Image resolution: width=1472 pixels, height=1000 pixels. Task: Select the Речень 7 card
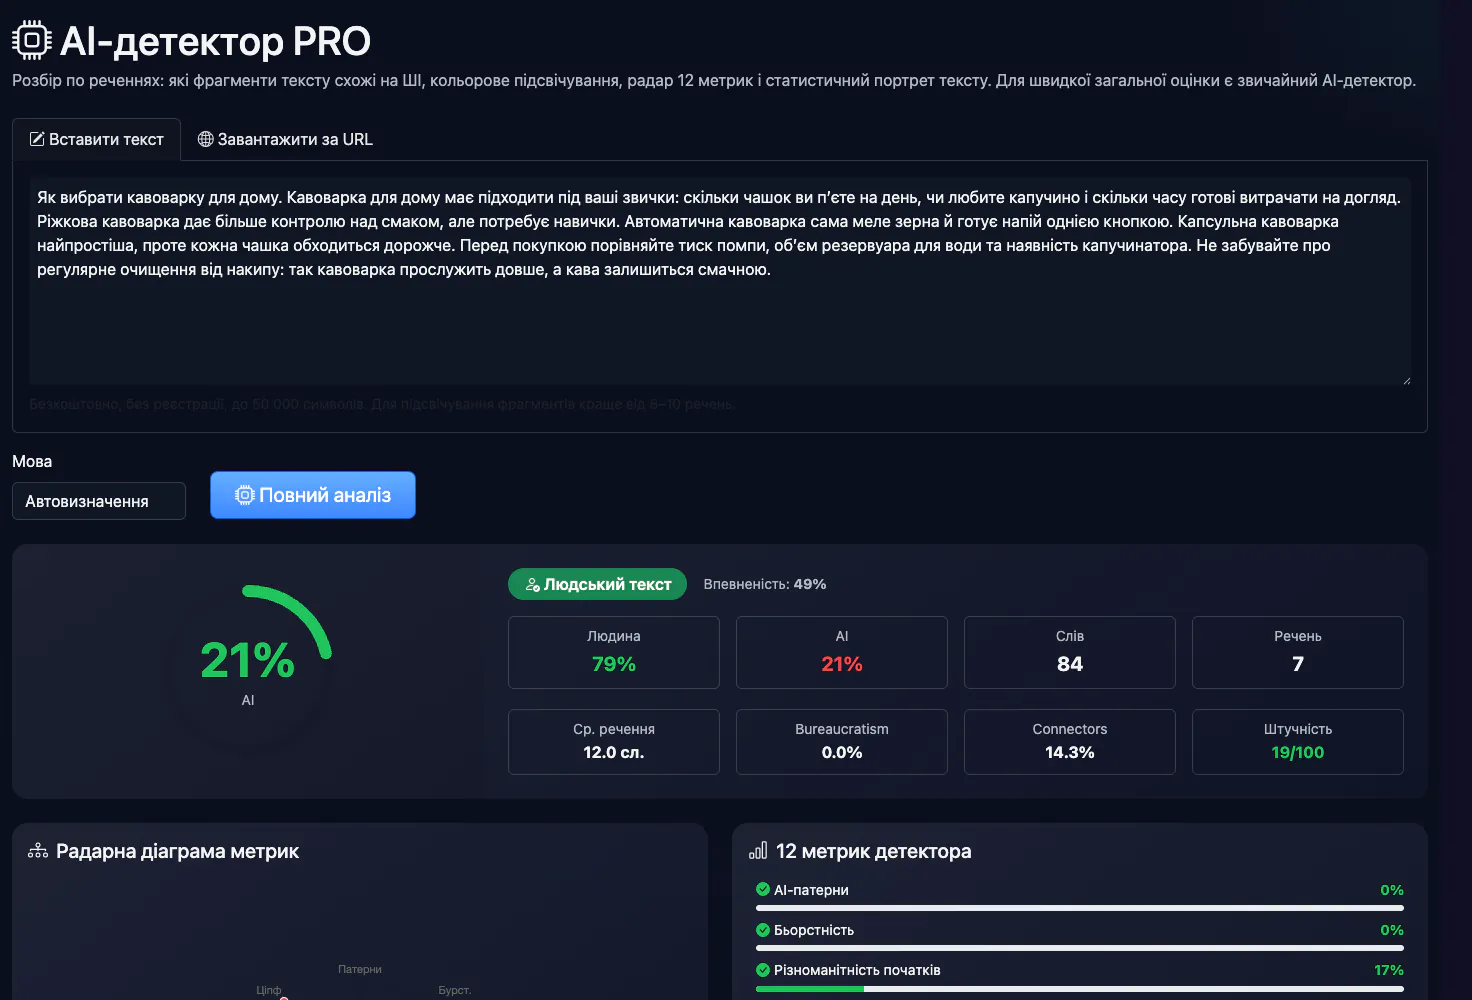coord(1298,652)
